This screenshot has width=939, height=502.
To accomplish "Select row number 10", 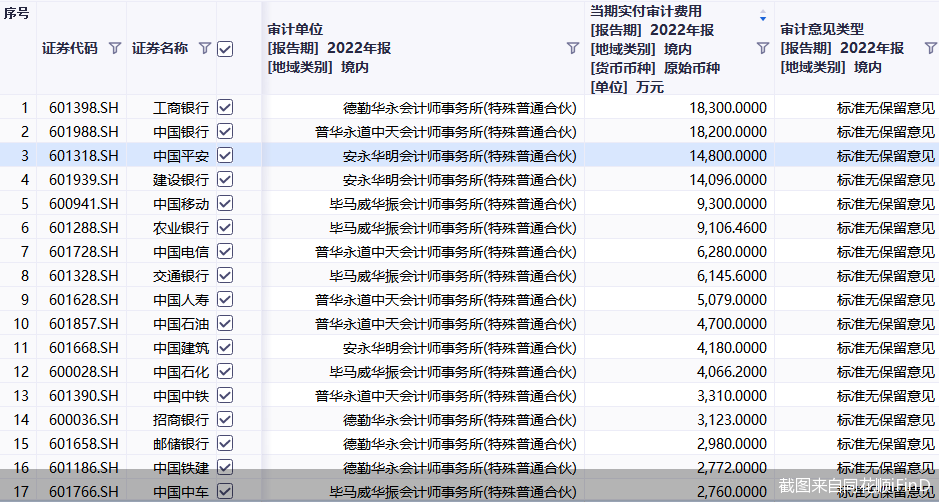I will tap(20, 323).
